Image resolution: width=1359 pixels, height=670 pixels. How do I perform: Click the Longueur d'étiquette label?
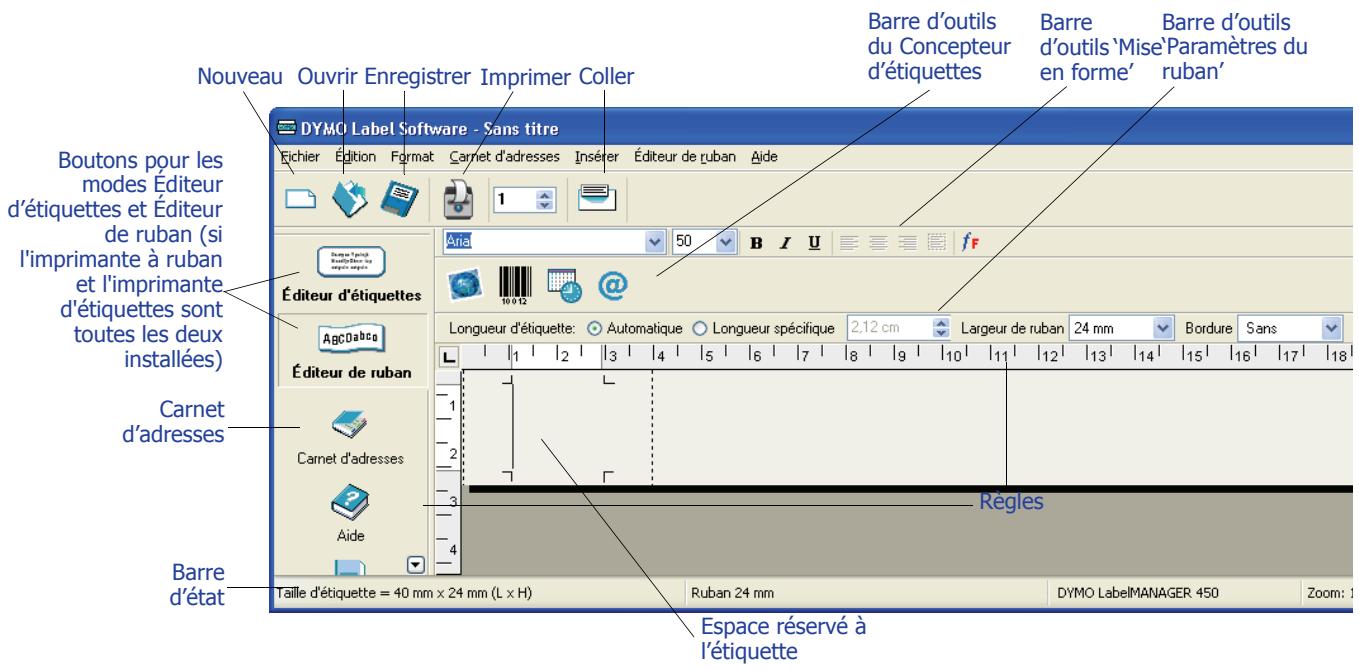[x=512, y=327]
